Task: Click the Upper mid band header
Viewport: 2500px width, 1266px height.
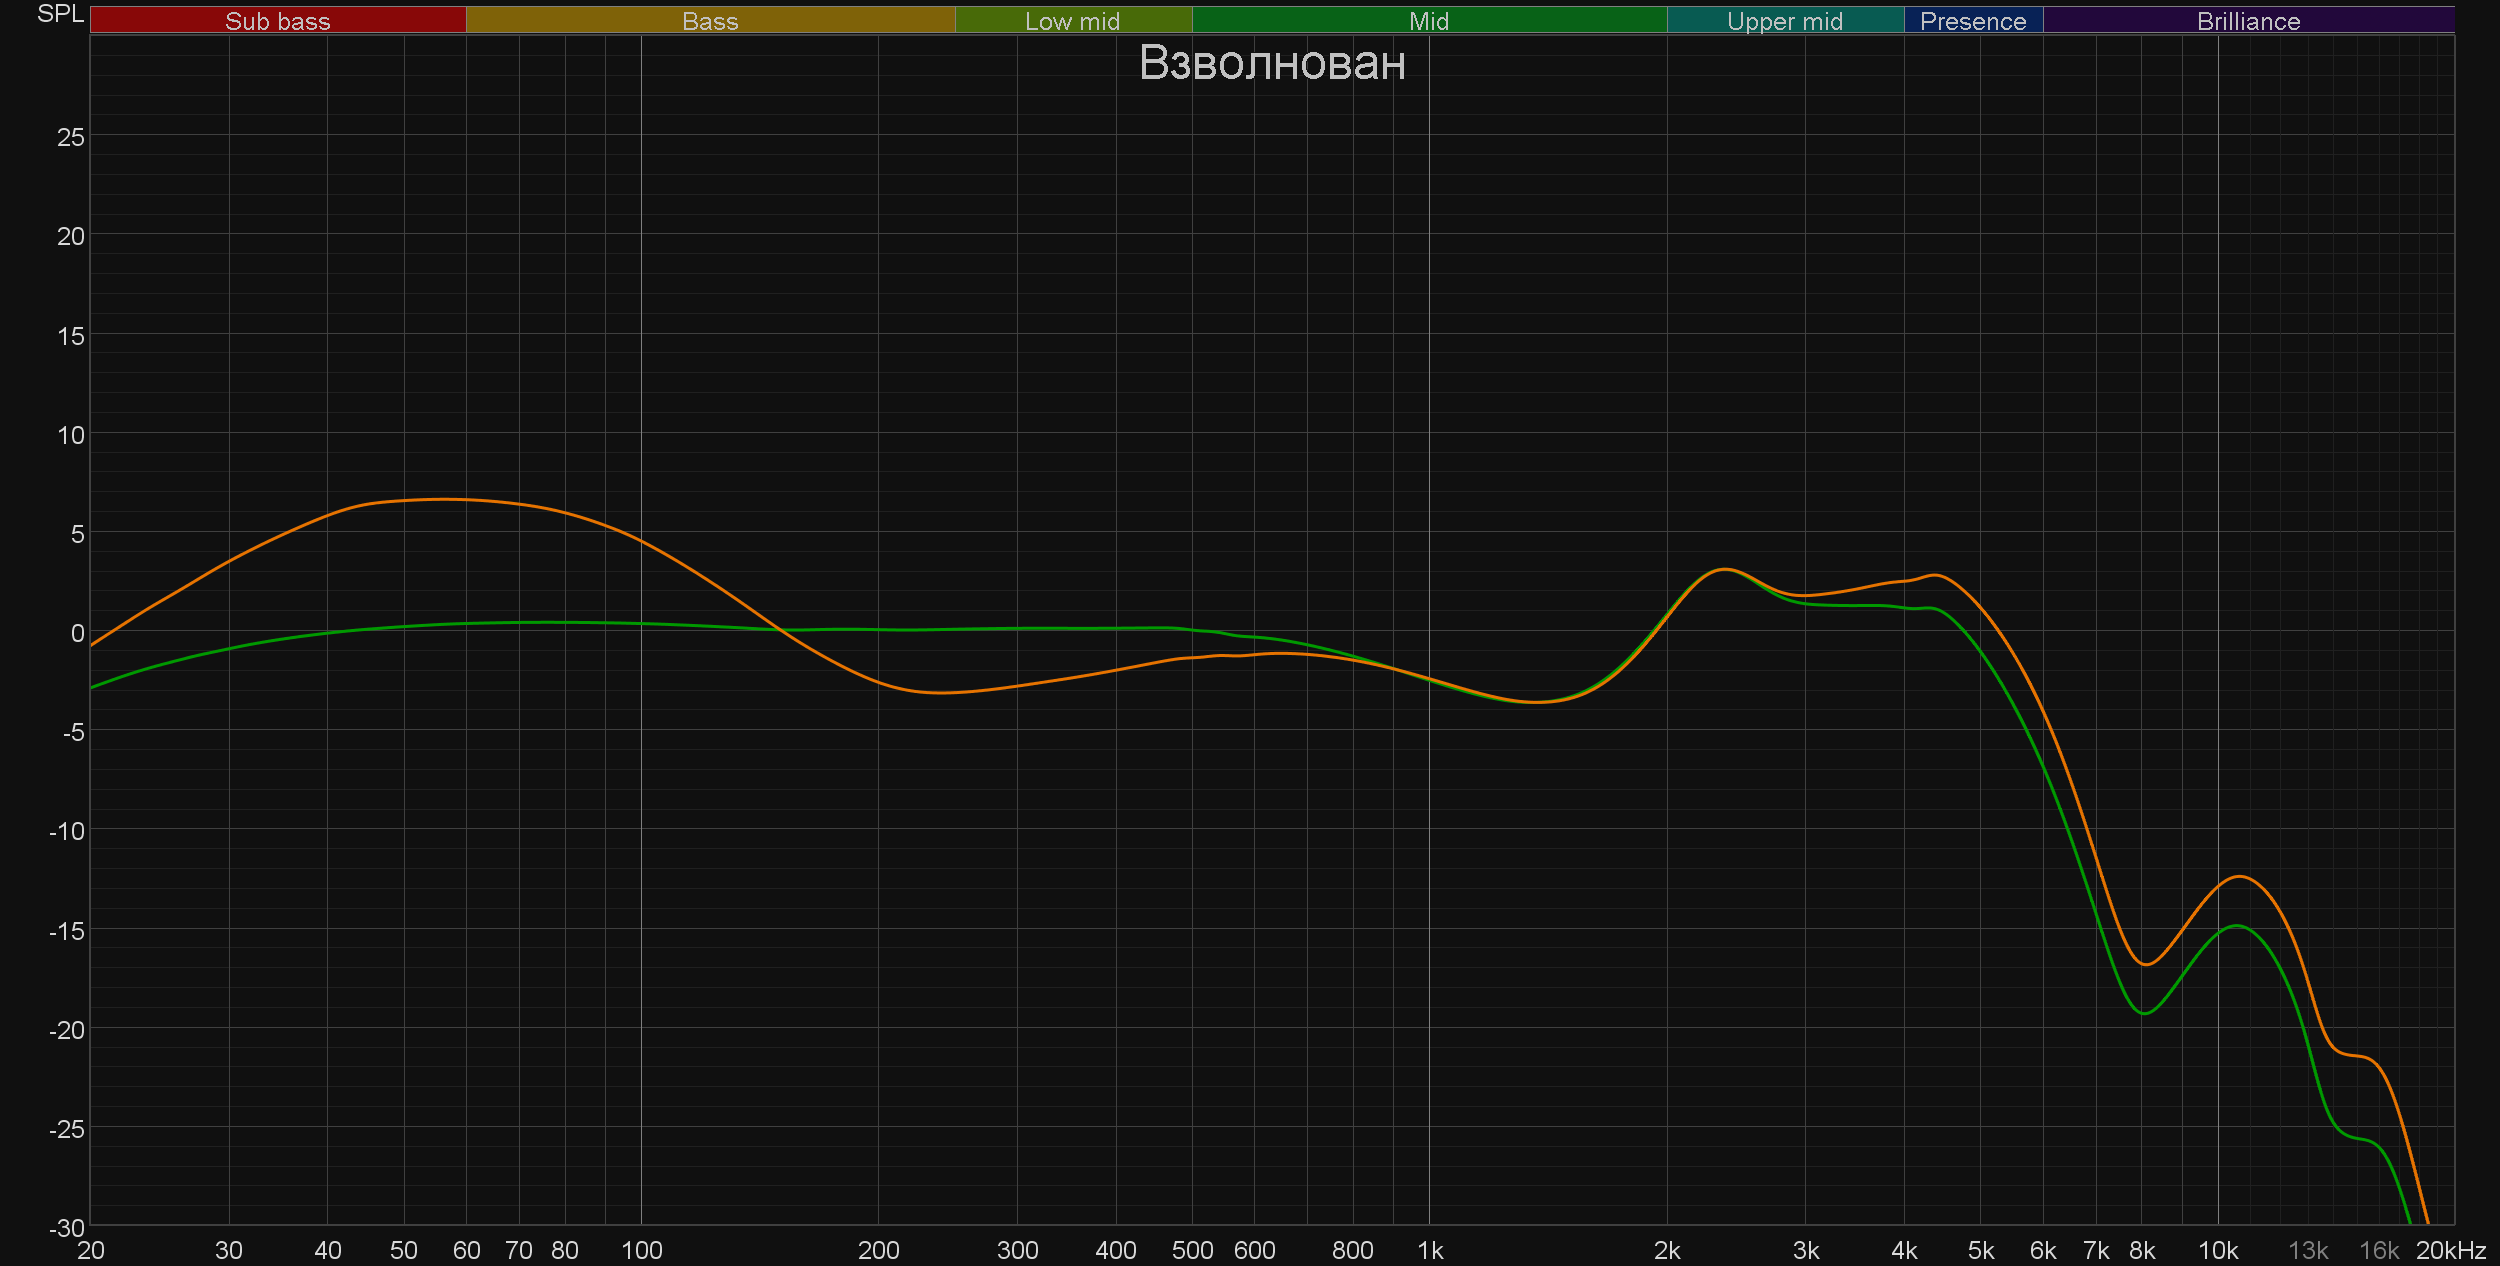Action: pyautogui.click(x=1784, y=21)
